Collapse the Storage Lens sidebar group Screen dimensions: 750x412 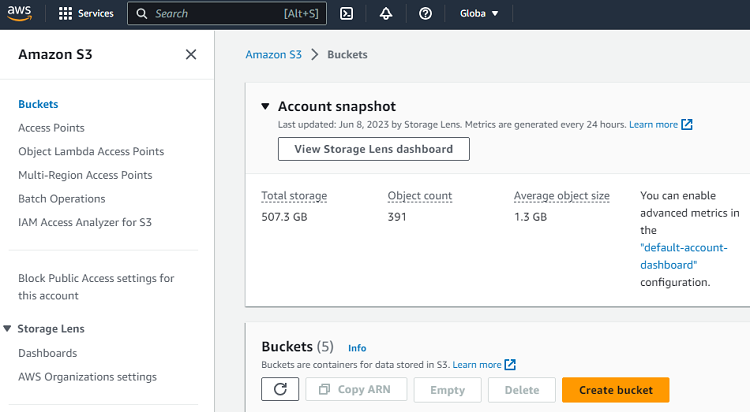(8, 329)
